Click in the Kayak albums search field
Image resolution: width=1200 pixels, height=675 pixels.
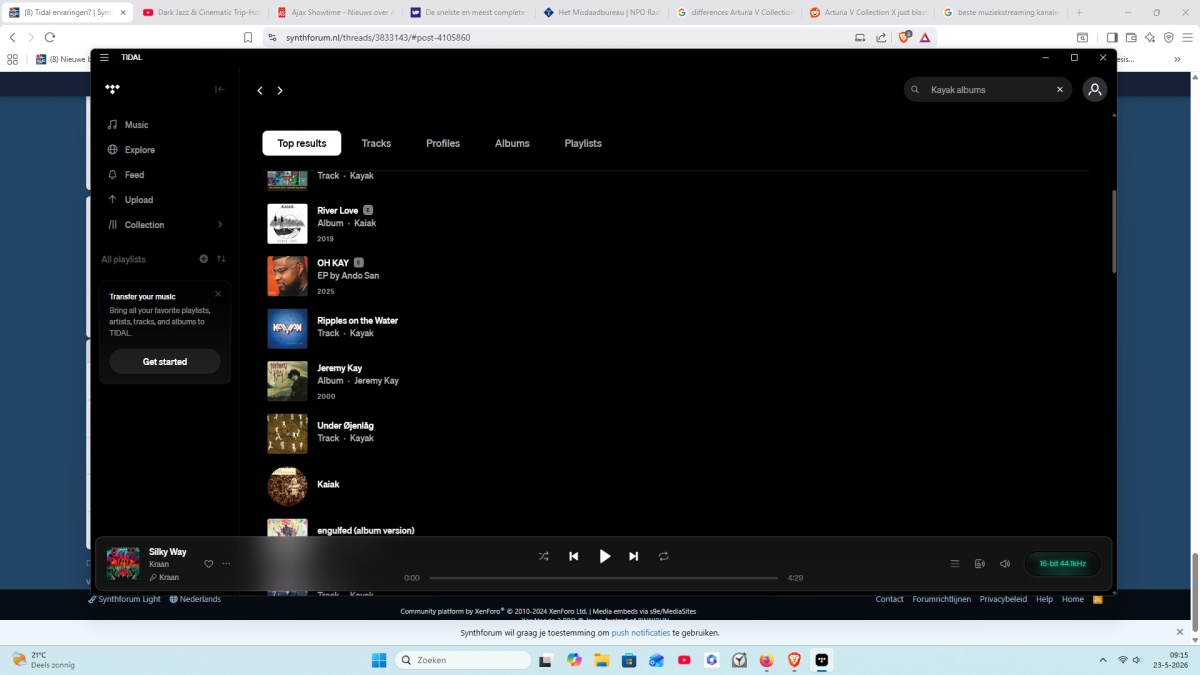click(x=988, y=90)
